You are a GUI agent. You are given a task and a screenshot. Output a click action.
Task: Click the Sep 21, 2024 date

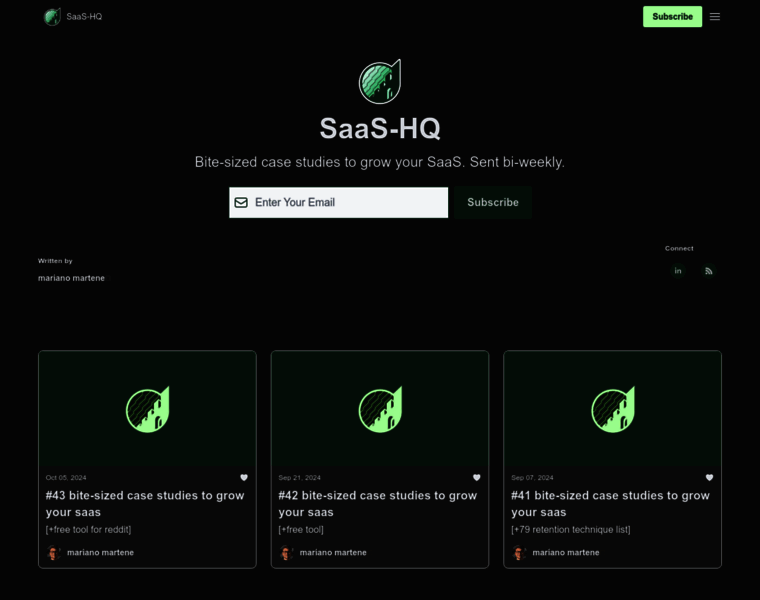click(300, 478)
